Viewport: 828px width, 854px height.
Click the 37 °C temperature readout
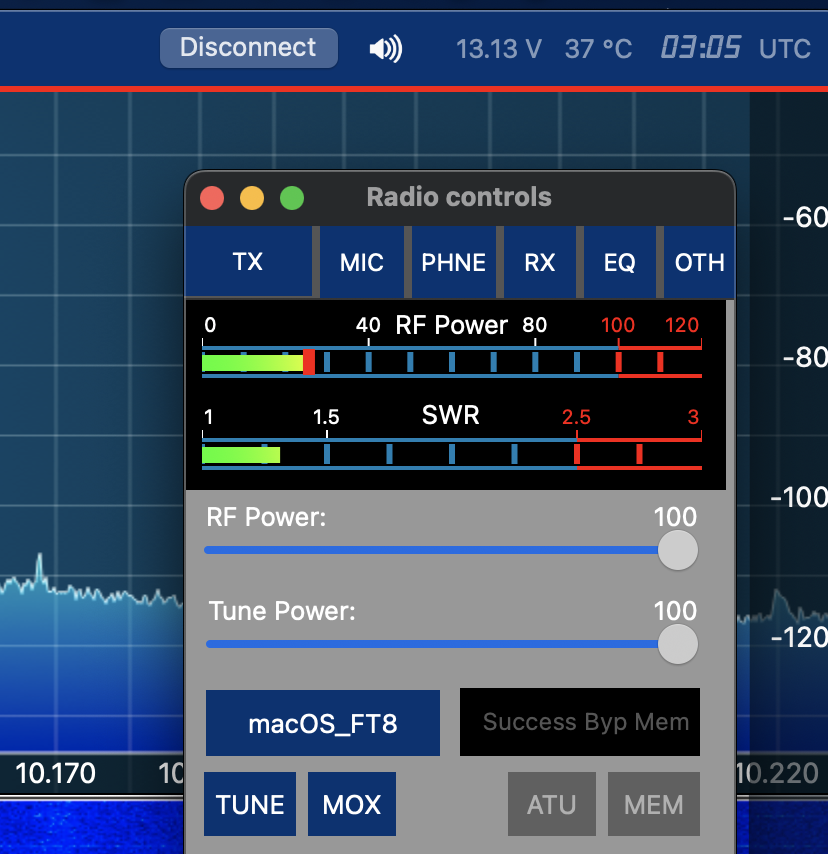[598, 49]
